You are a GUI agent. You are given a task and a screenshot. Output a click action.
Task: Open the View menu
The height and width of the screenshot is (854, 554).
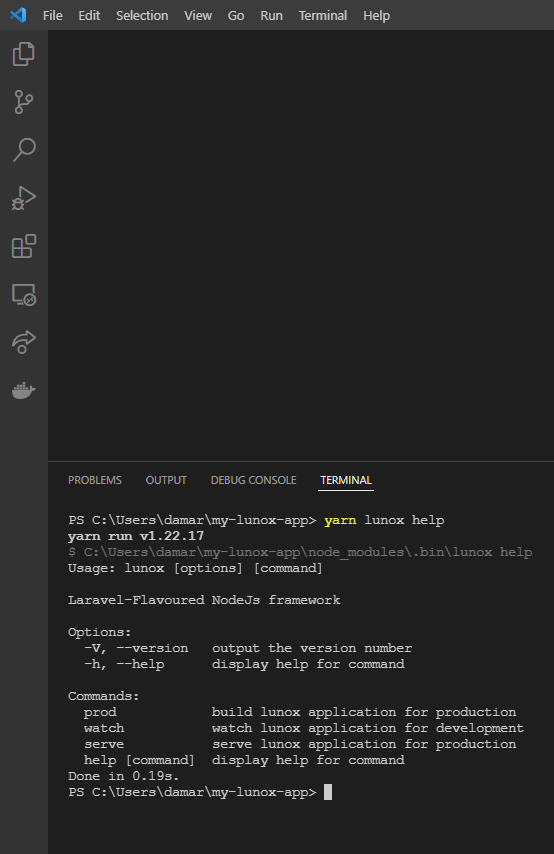coord(198,15)
